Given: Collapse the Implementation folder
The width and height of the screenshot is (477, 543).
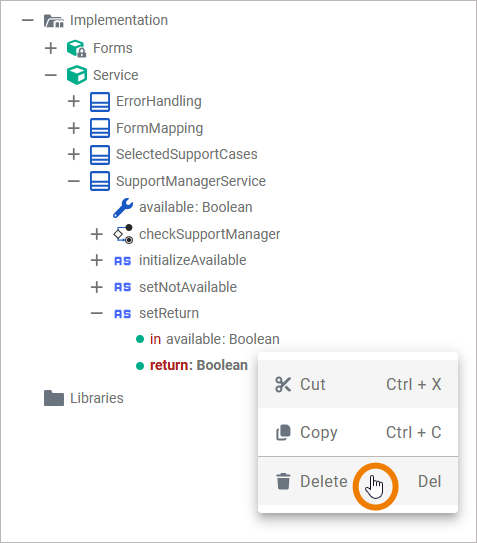Looking at the screenshot, I should tap(28, 20).
